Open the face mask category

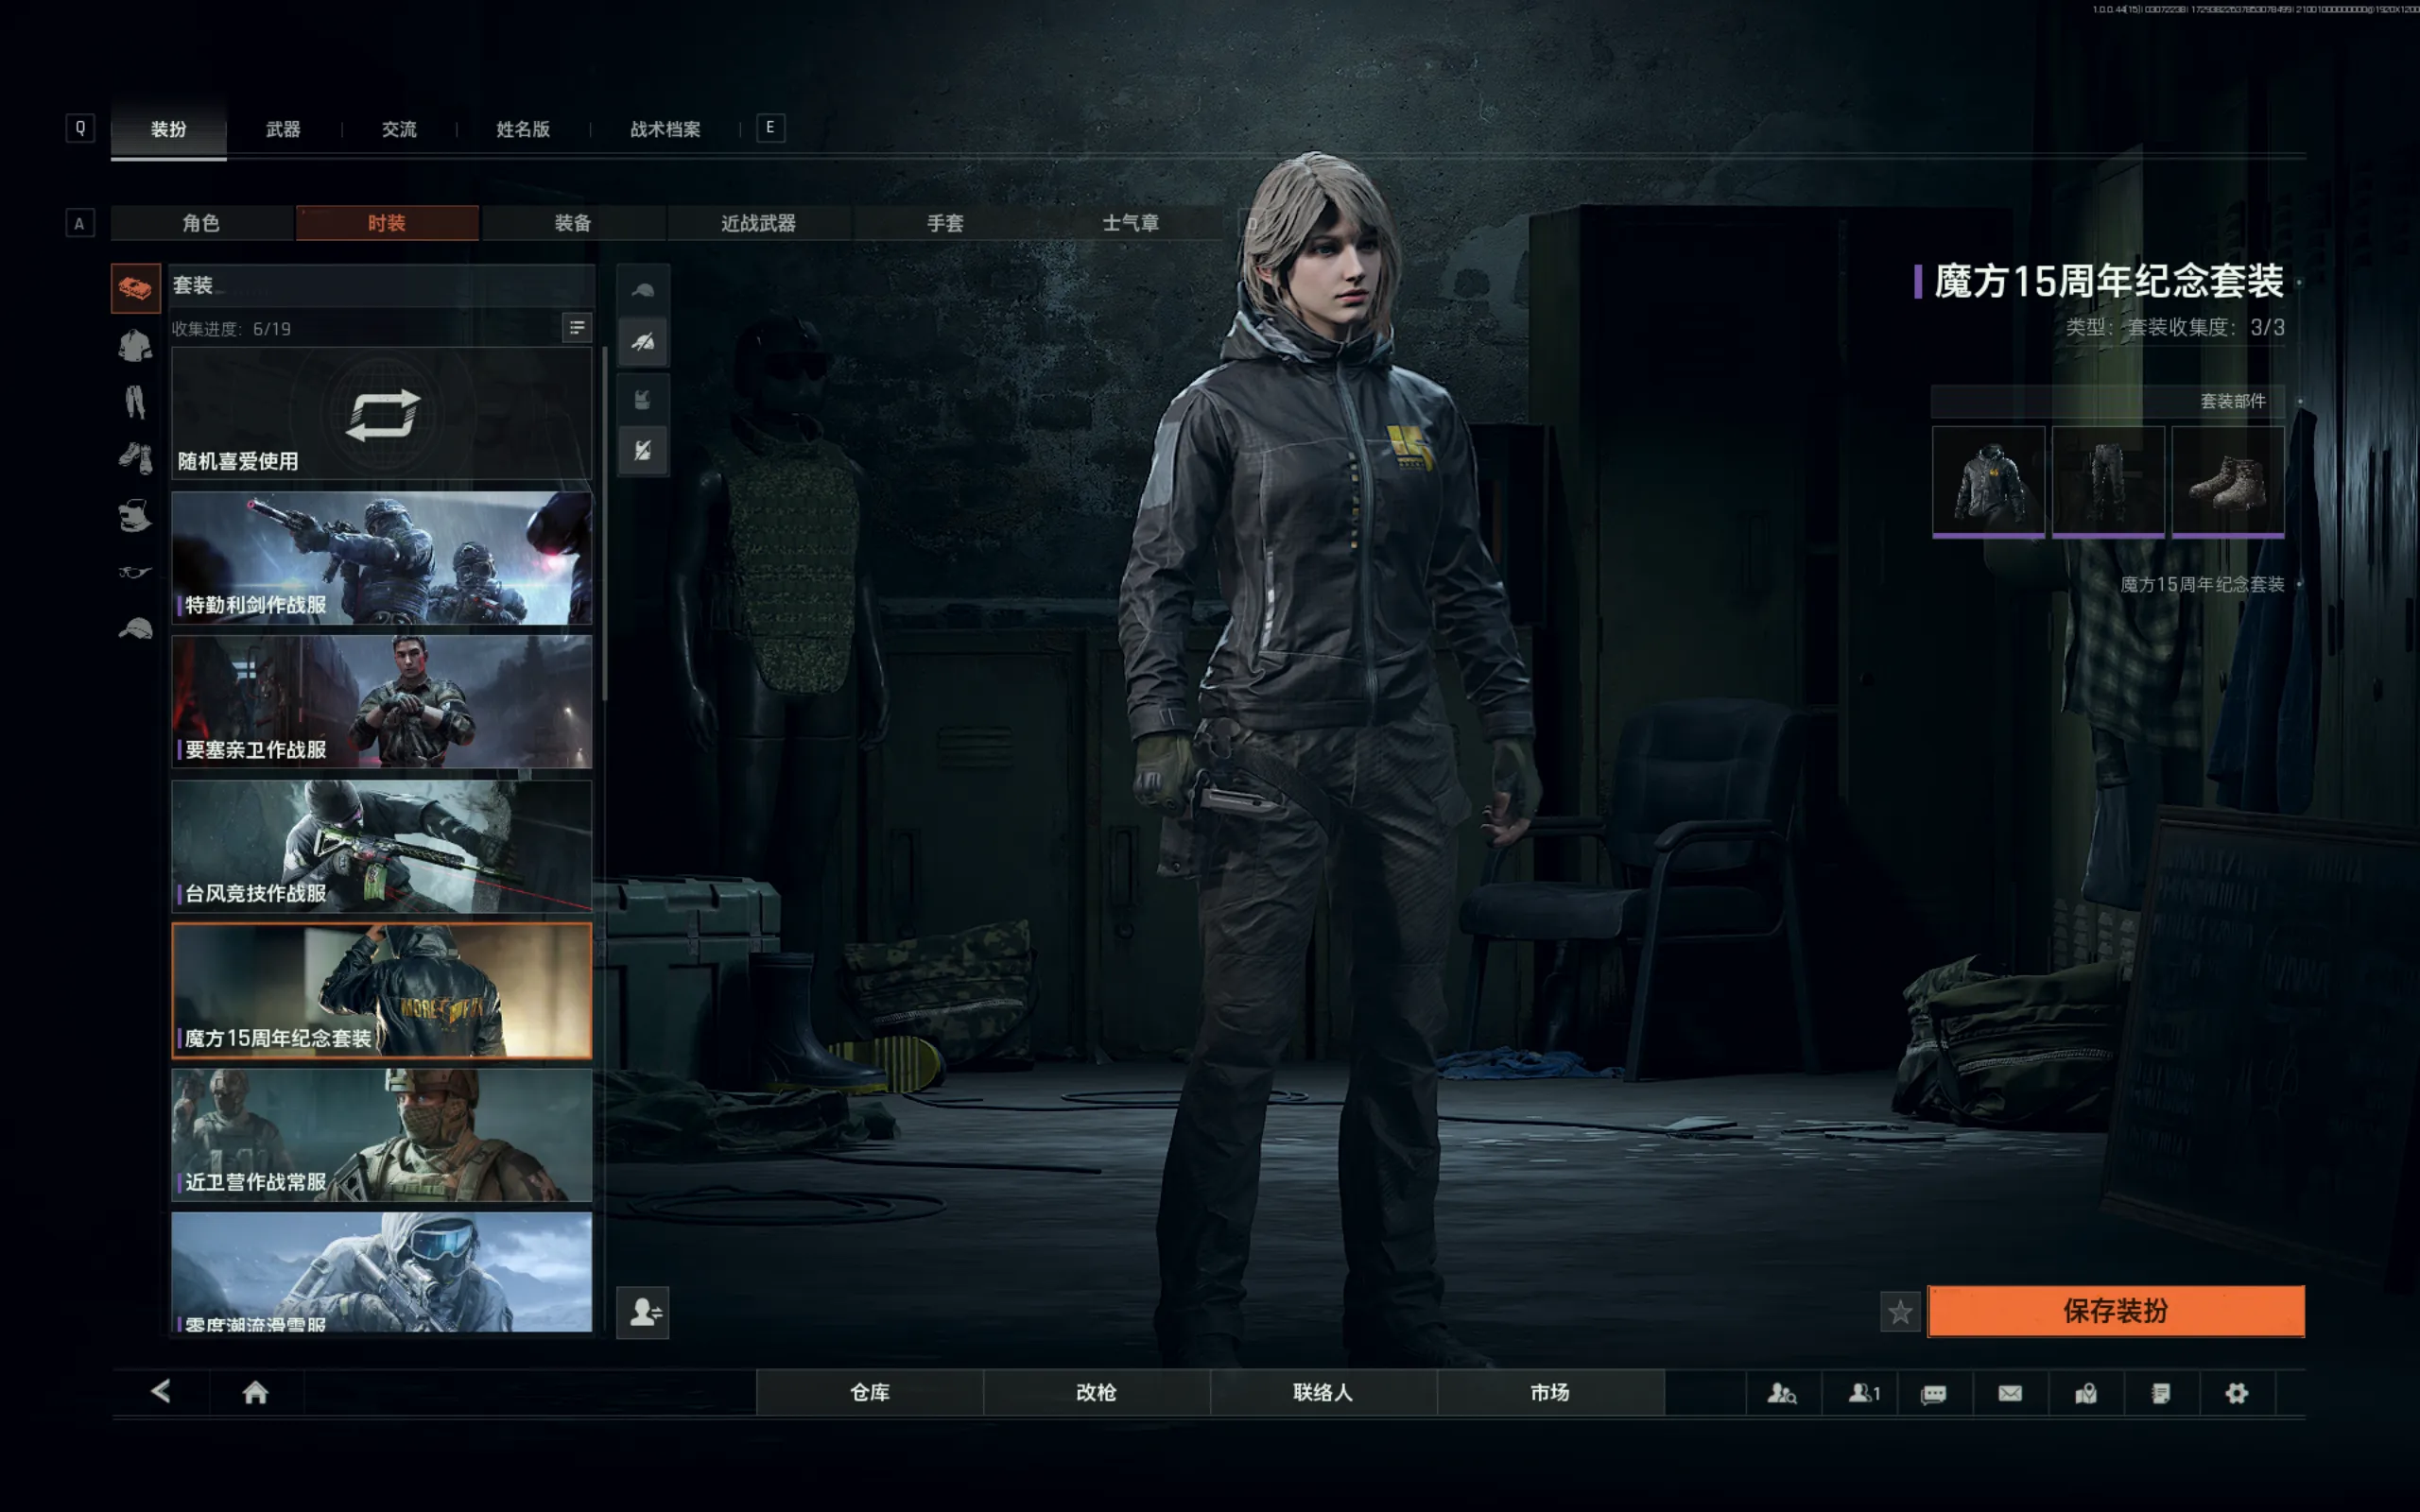pyautogui.click(x=135, y=515)
